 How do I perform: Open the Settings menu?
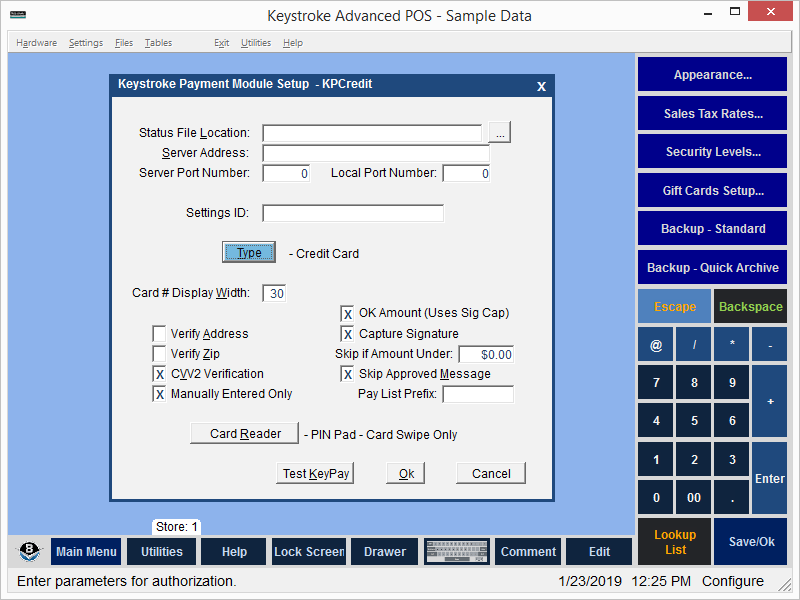(x=85, y=42)
